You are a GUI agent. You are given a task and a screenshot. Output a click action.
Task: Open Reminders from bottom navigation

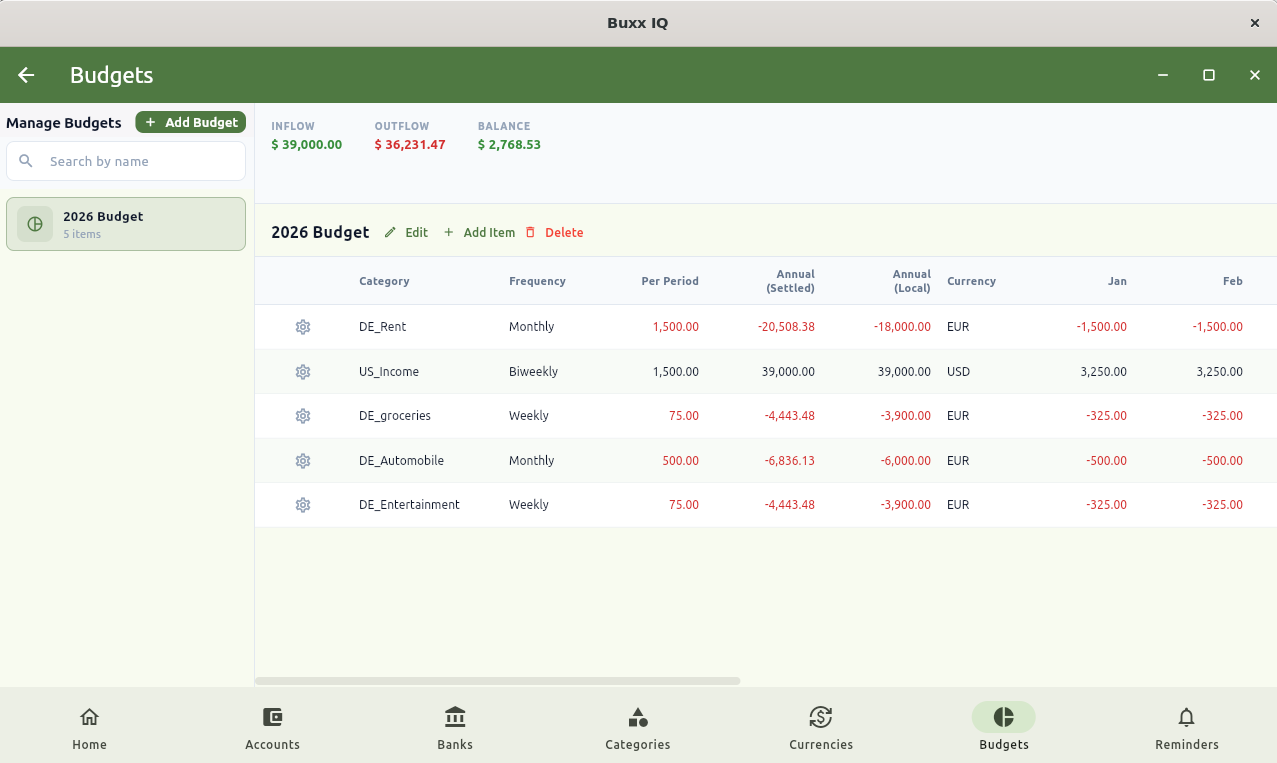1187,728
